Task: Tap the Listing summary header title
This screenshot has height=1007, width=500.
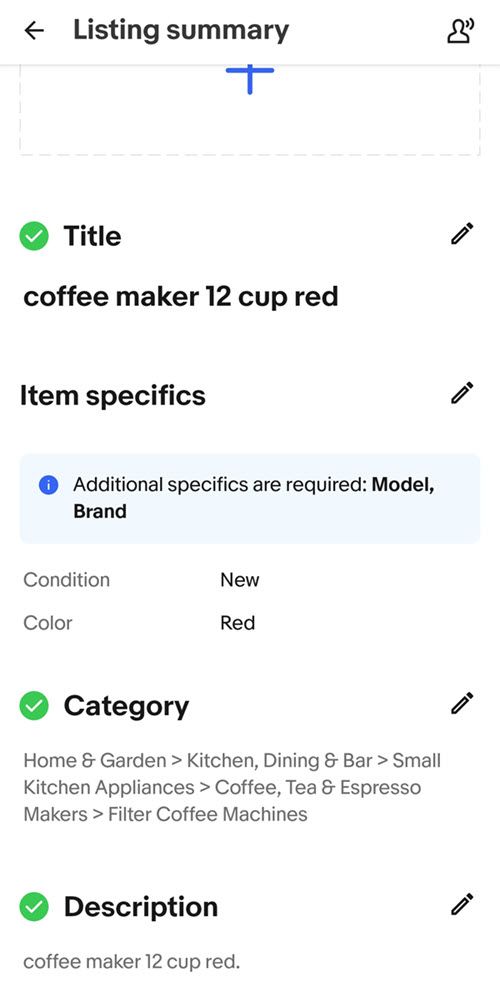Action: point(181,30)
